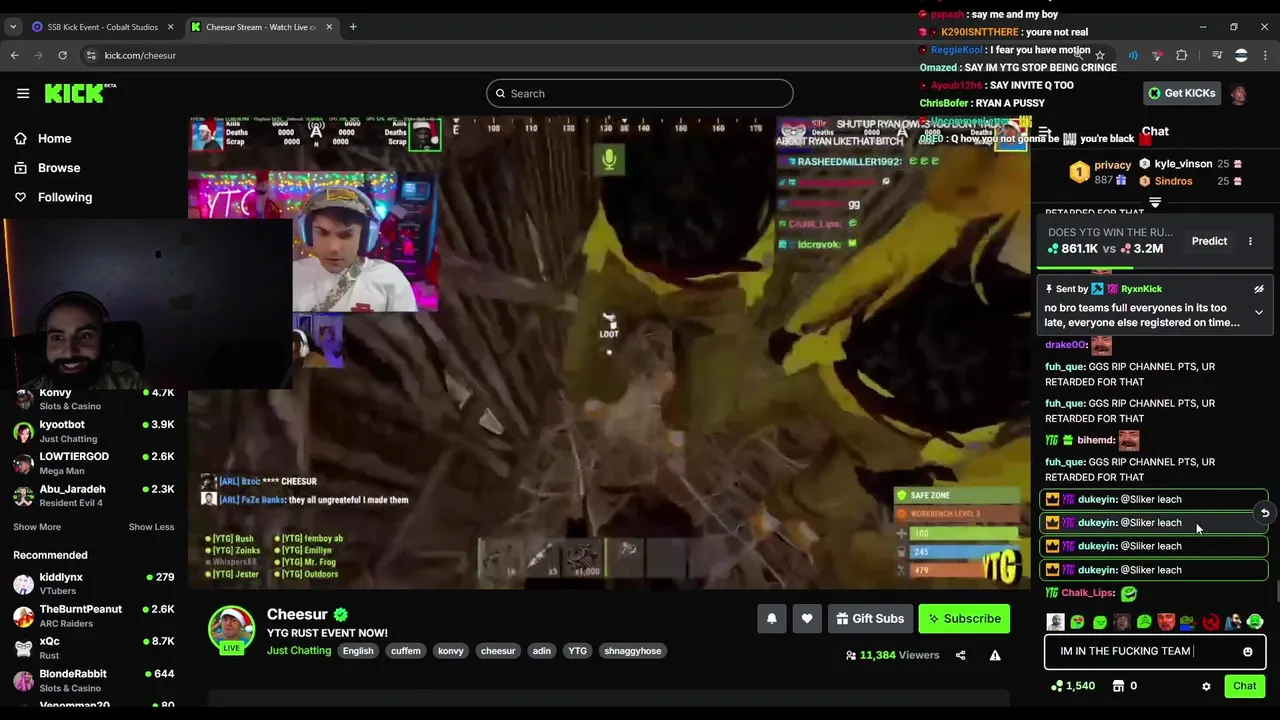
Task: Open a new browser tab
Action: pyautogui.click(x=353, y=27)
